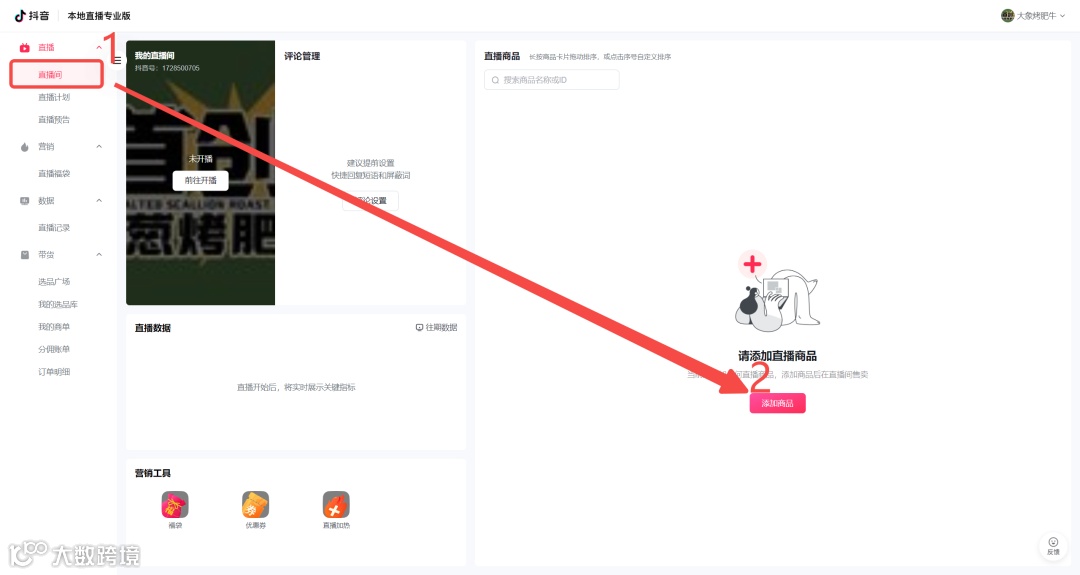Open the 直播加热 tool icon
Viewport: 1080px width, 575px height.
point(336,505)
